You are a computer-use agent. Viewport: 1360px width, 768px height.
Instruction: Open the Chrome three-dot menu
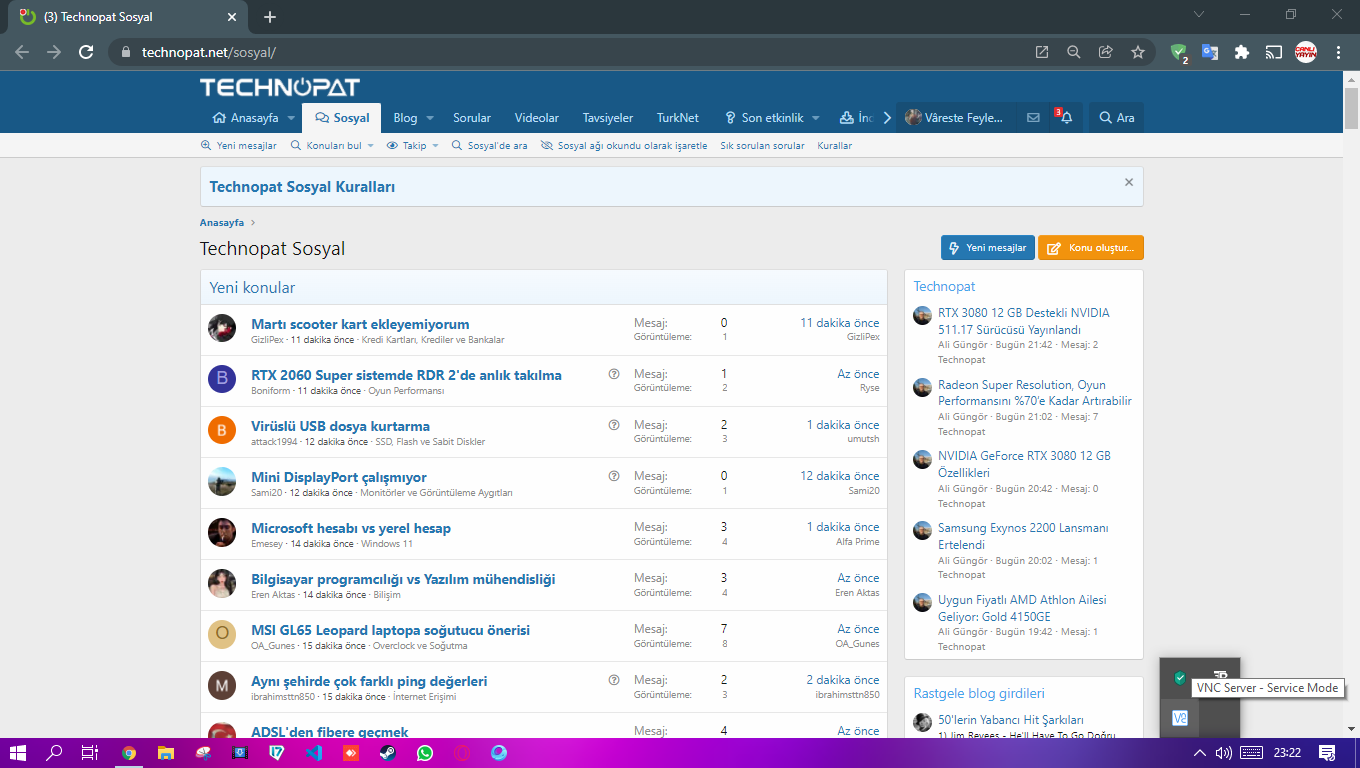(1338, 52)
